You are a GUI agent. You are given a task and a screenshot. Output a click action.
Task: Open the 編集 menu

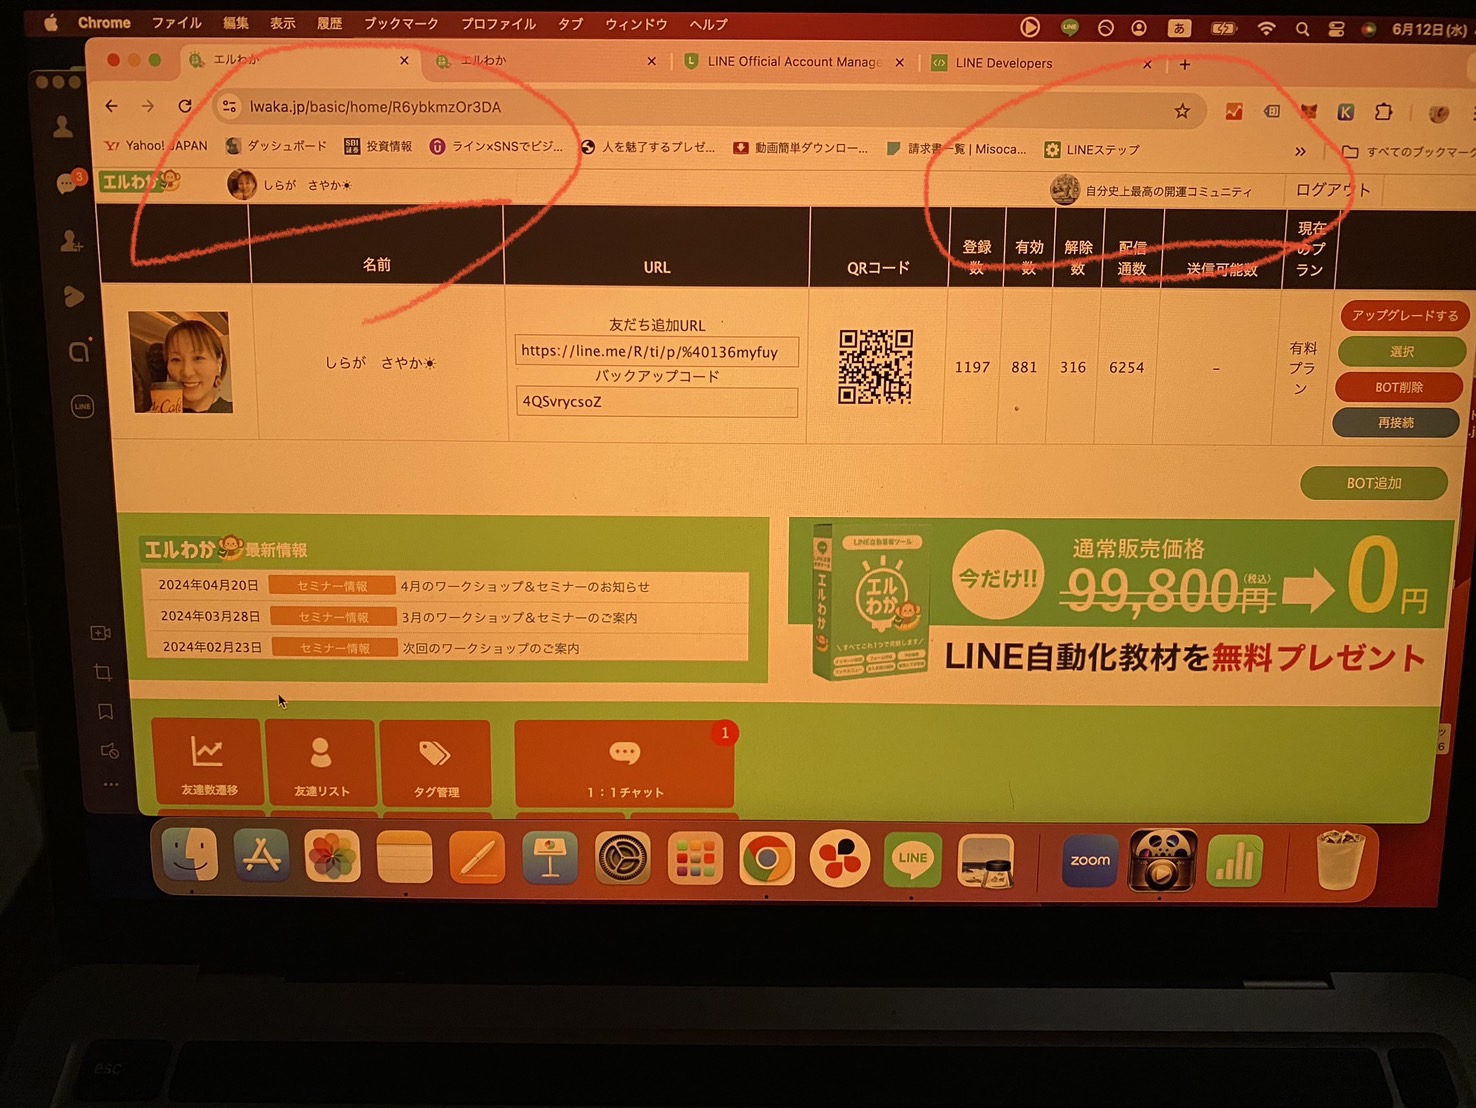[x=236, y=22]
